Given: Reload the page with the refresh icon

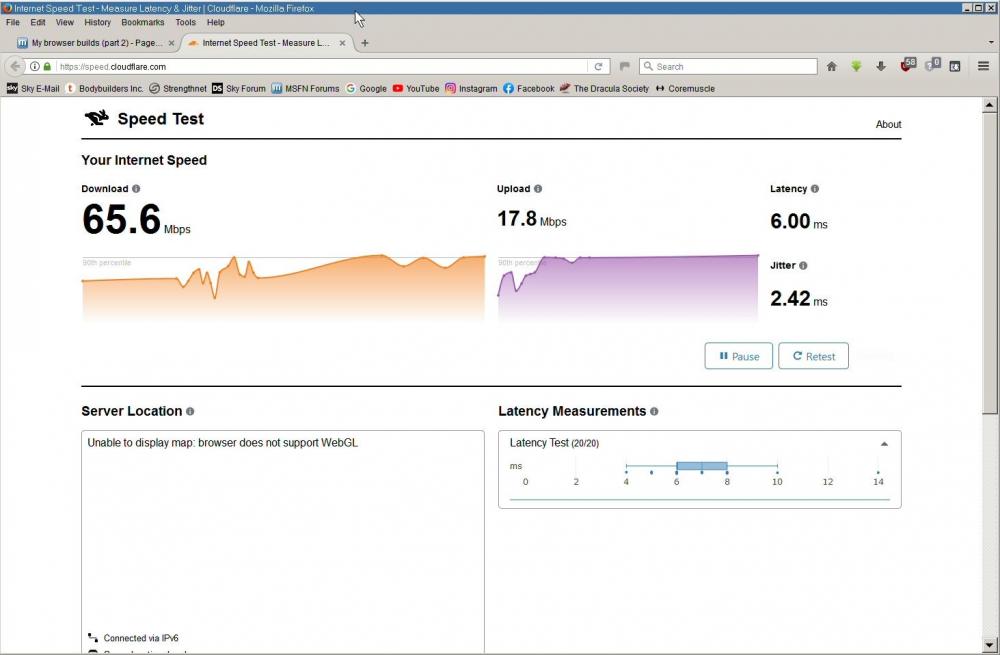Looking at the screenshot, I should click(x=599, y=66).
